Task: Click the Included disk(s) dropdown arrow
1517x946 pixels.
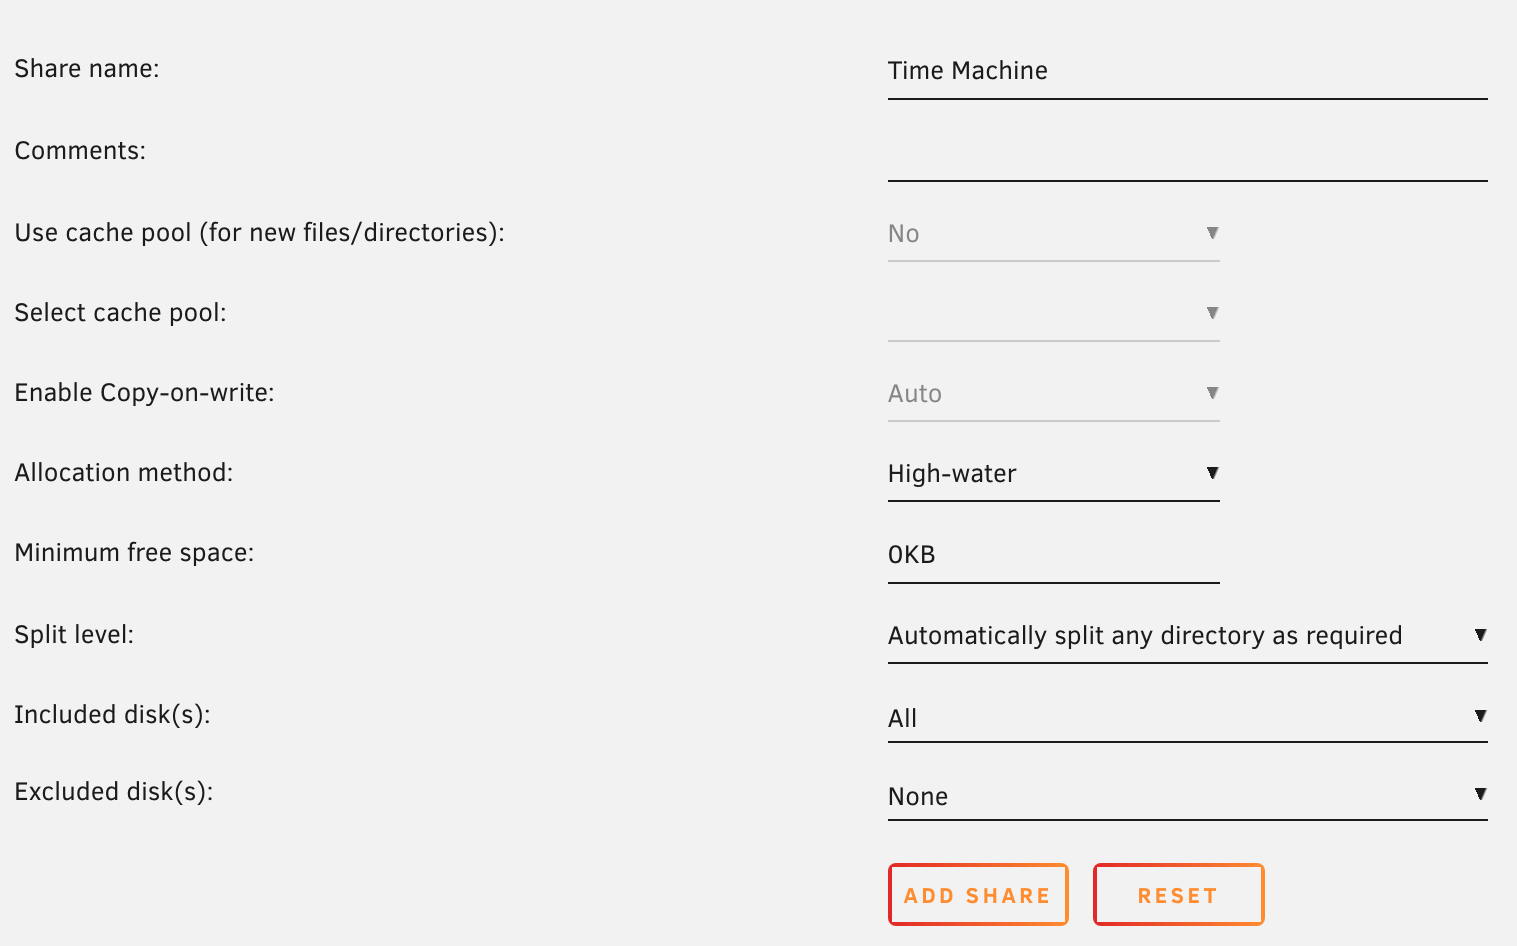Action: pyautogui.click(x=1480, y=715)
